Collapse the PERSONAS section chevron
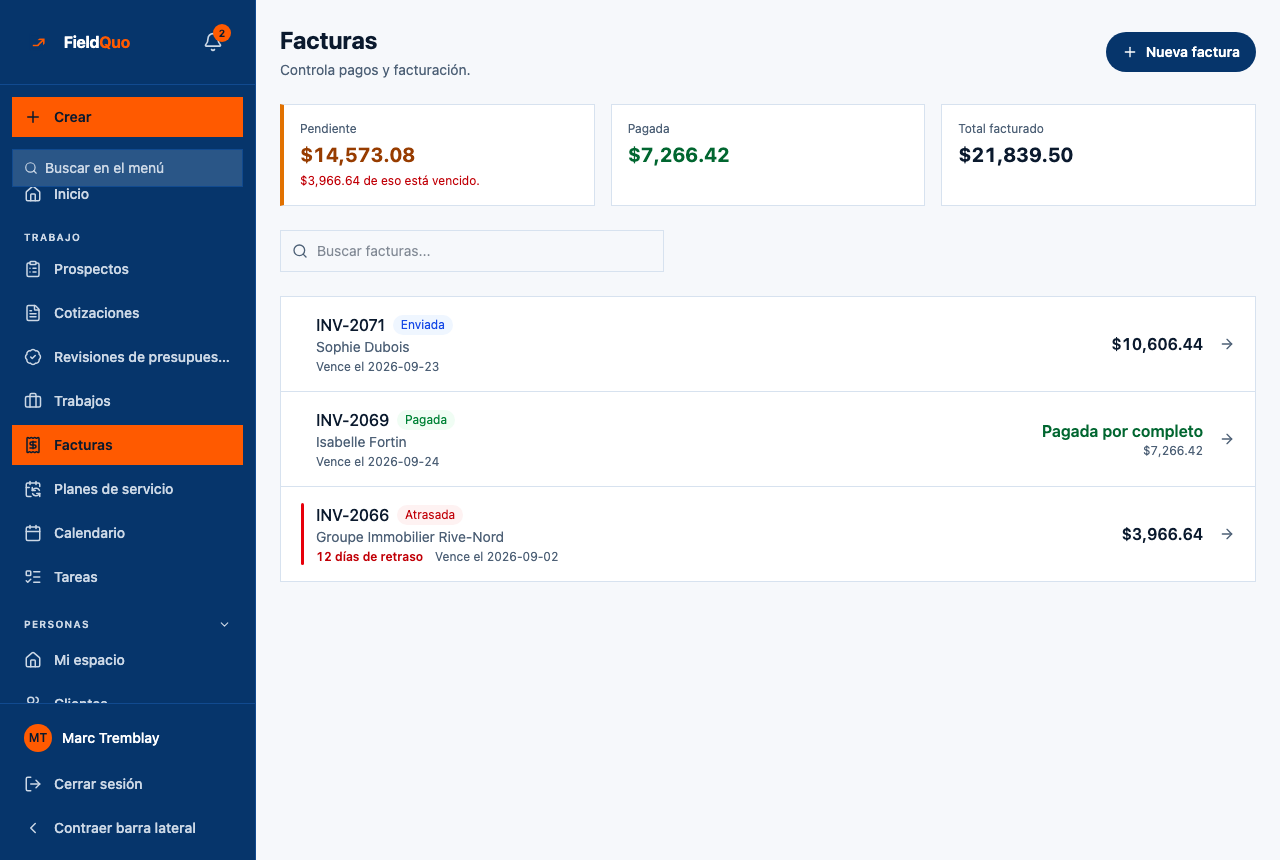 pyautogui.click(x=225, y=624)
